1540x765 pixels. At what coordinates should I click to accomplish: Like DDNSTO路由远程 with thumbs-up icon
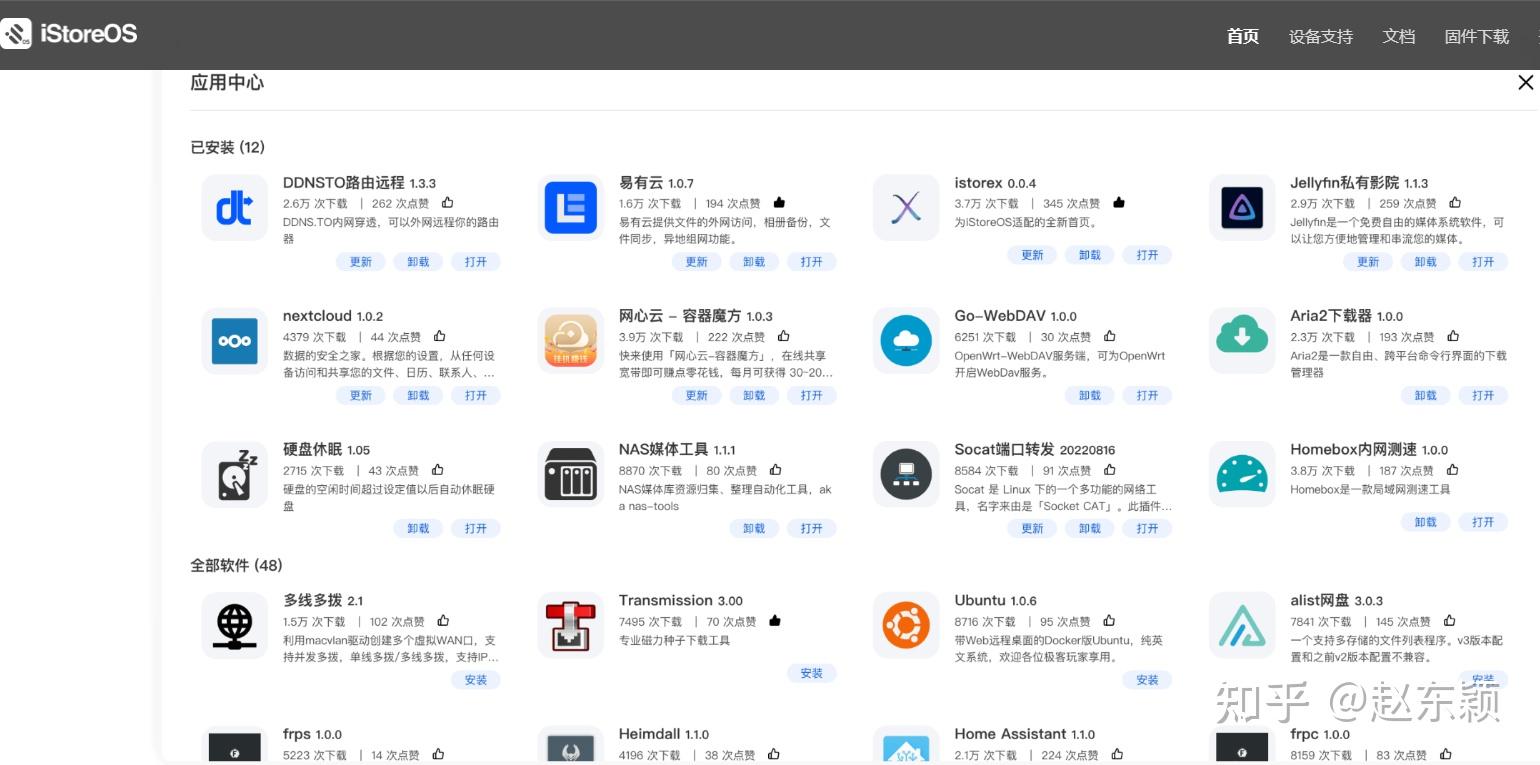[x=447, y=203]
